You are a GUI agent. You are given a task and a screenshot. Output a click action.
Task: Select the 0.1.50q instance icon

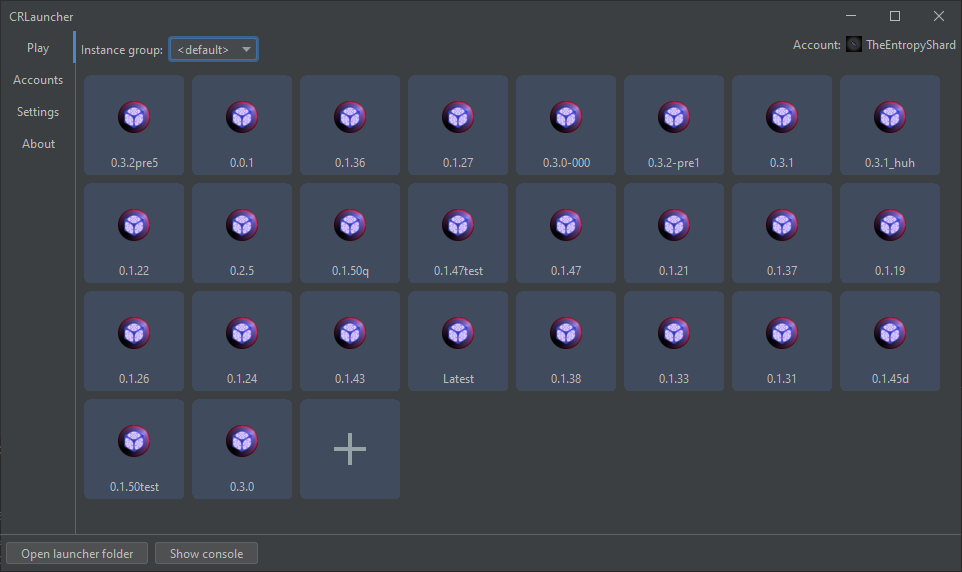pos(350,225)
